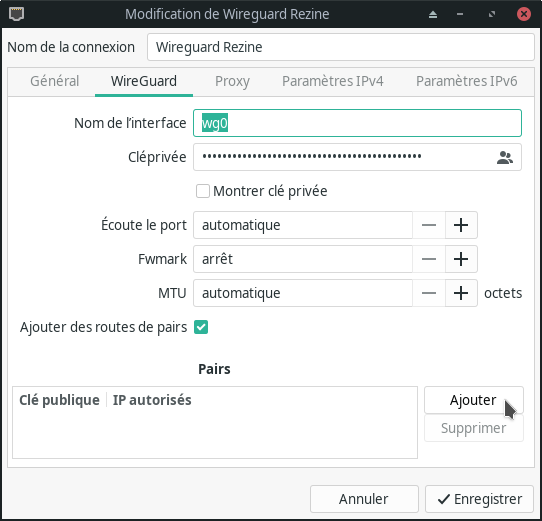Switch to the Général tab

pos(55,81)
